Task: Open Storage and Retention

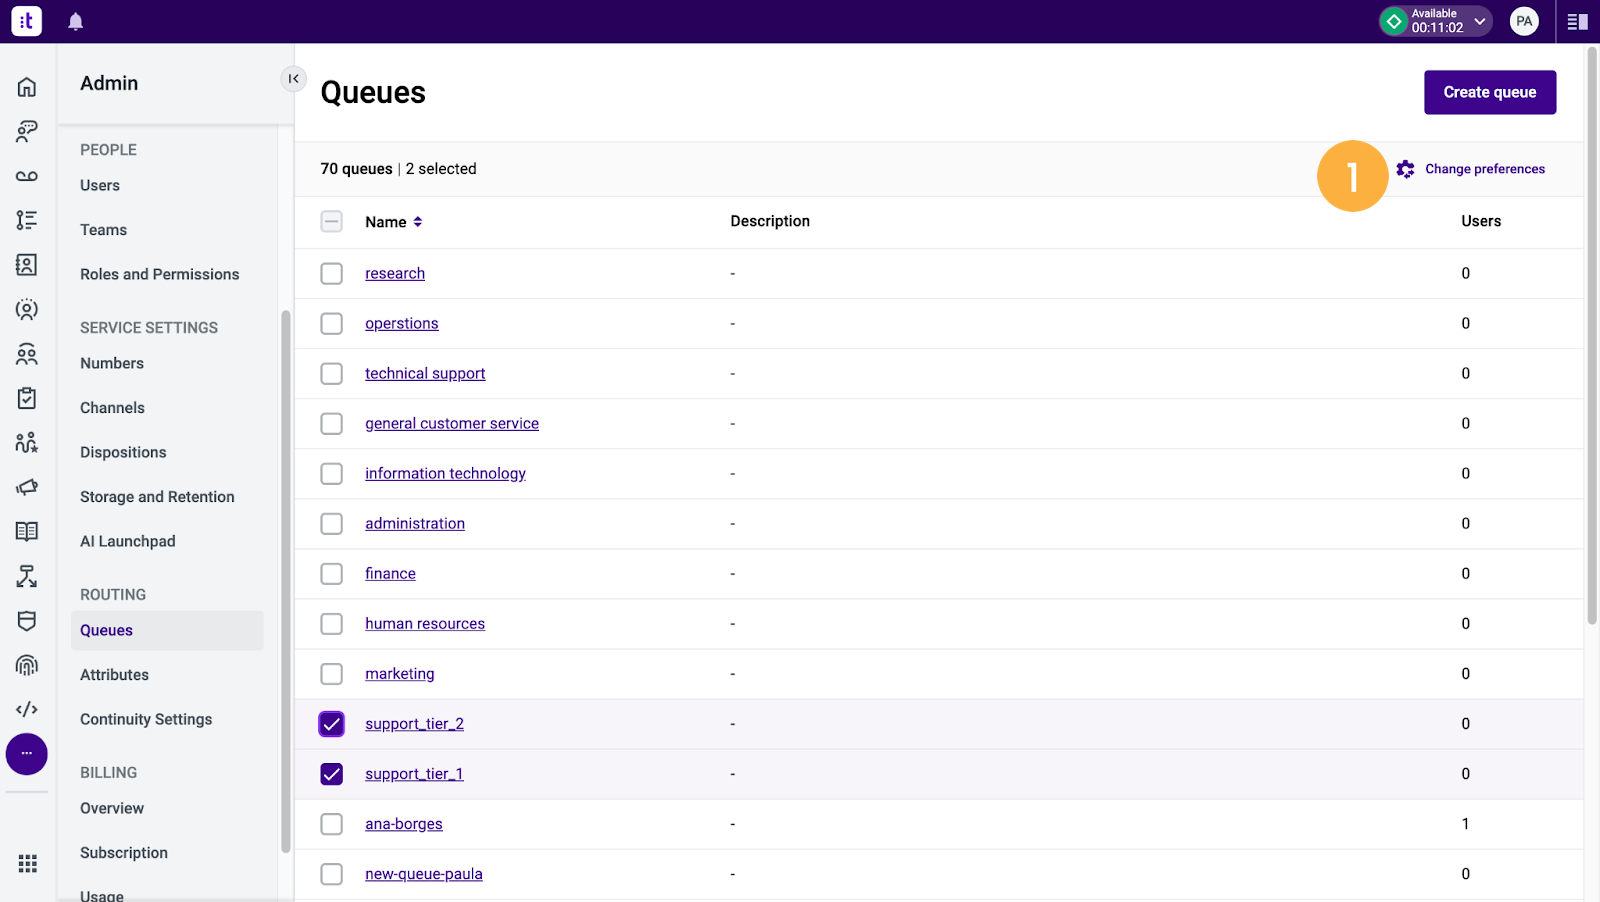Action: click(x=158, y=497)
